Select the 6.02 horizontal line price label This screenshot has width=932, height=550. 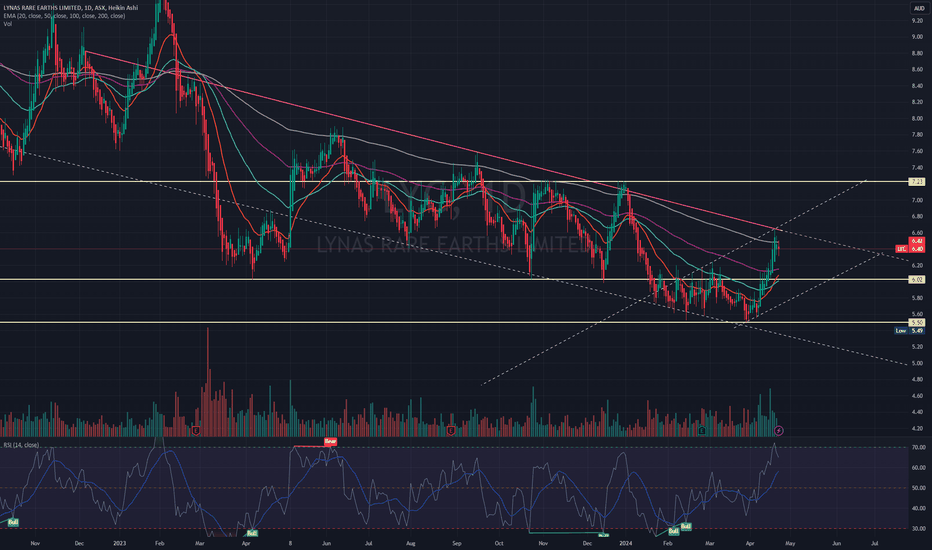pyautogui.click(x=917, y=279)
